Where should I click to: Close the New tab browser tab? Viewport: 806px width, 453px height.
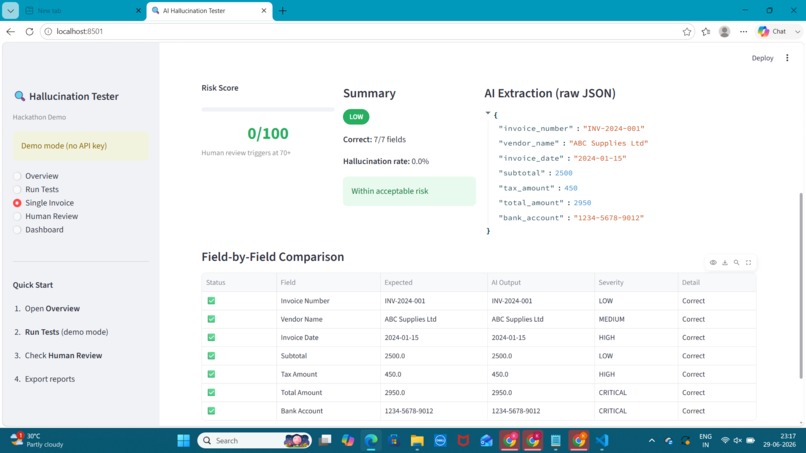pyautogui.click(x=138, y=10)
